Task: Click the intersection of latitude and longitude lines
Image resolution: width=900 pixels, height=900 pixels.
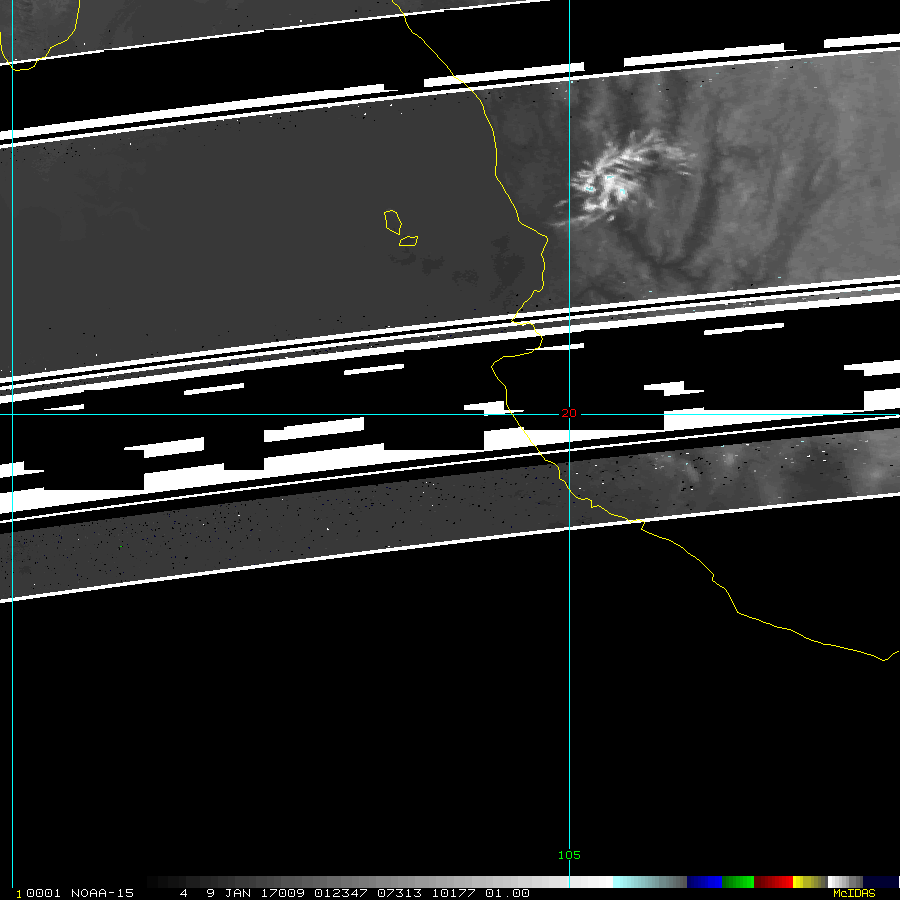Action: coord(569,414)
